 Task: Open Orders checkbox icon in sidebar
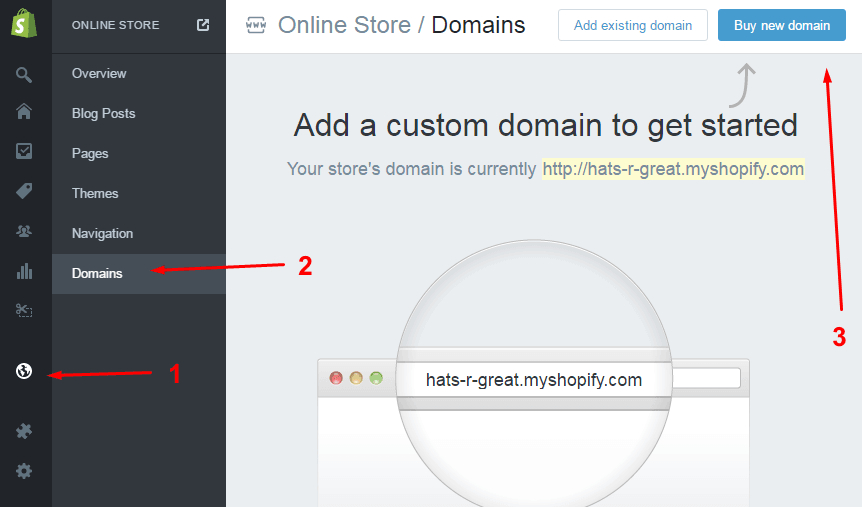click(24, 151)
